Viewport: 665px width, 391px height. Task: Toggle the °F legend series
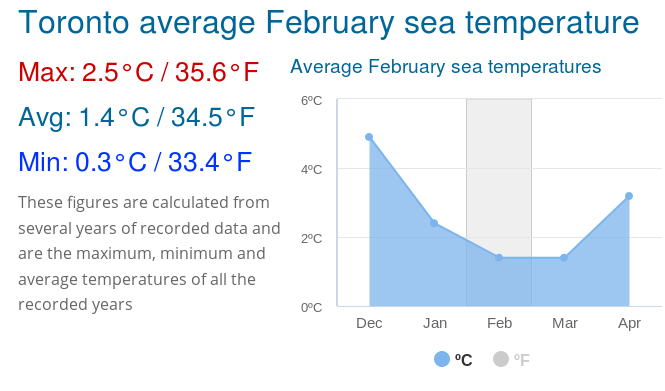tap(511, 360)
